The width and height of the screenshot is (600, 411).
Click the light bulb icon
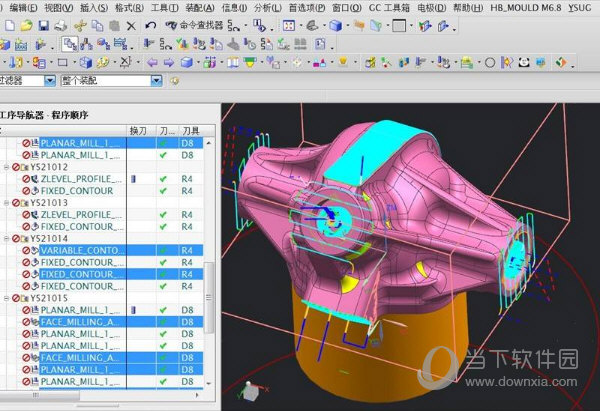343,61
